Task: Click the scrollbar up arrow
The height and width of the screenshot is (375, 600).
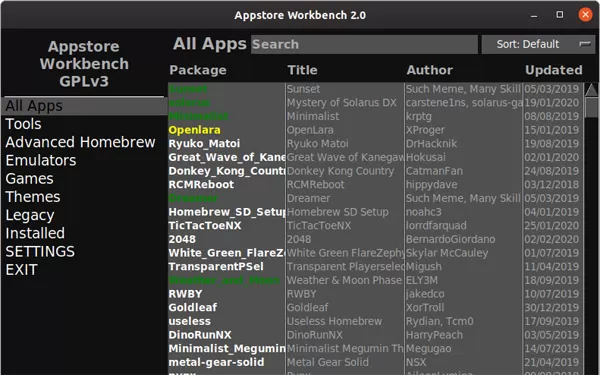Action: [x=591, y=90]
